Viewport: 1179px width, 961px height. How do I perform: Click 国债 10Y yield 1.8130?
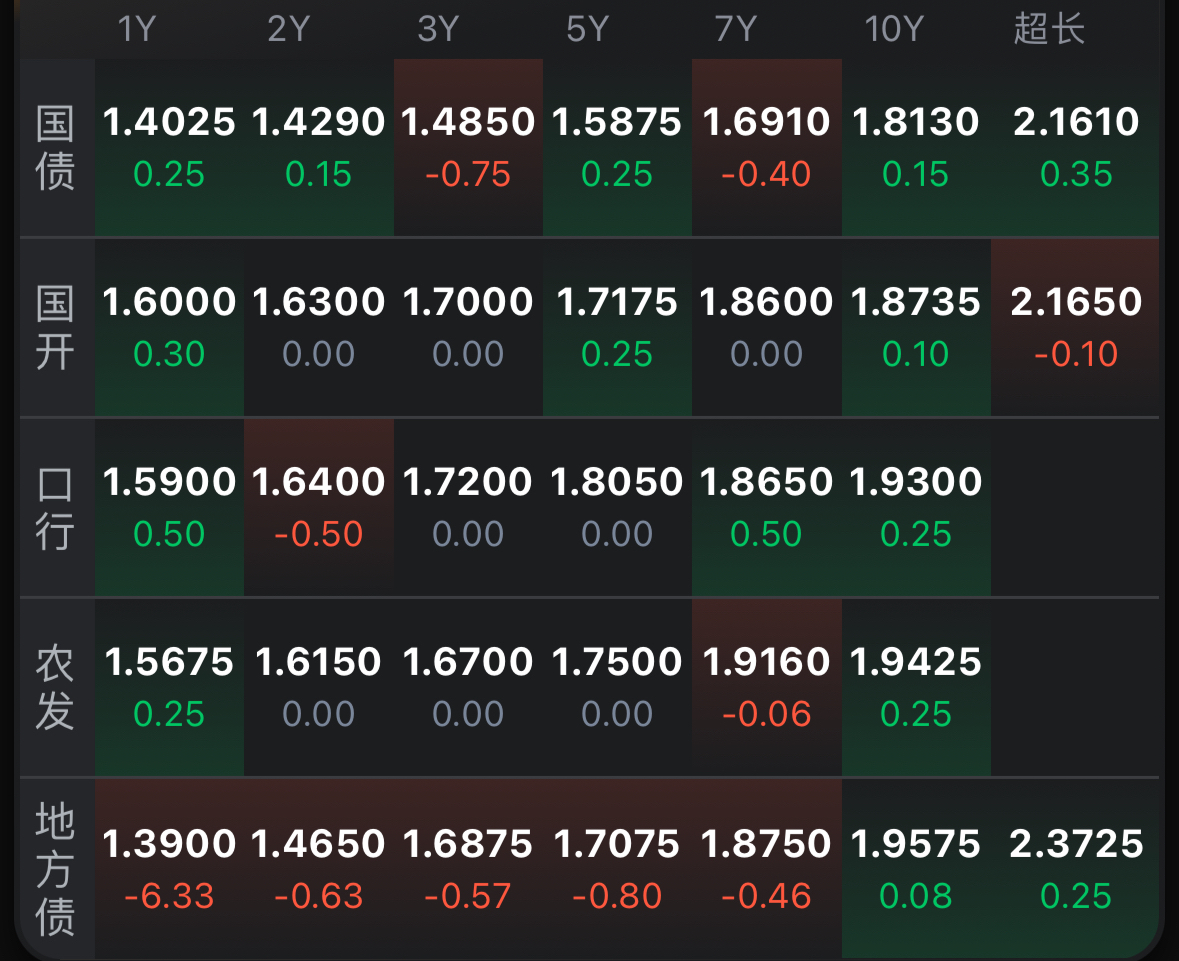[x=916, y=147]
